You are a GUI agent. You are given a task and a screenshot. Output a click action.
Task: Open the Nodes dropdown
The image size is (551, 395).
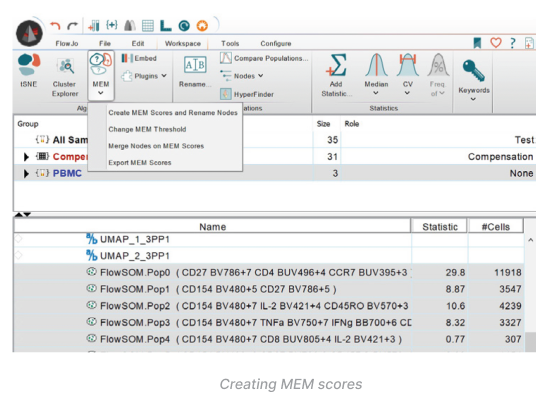tap(241, 76)
